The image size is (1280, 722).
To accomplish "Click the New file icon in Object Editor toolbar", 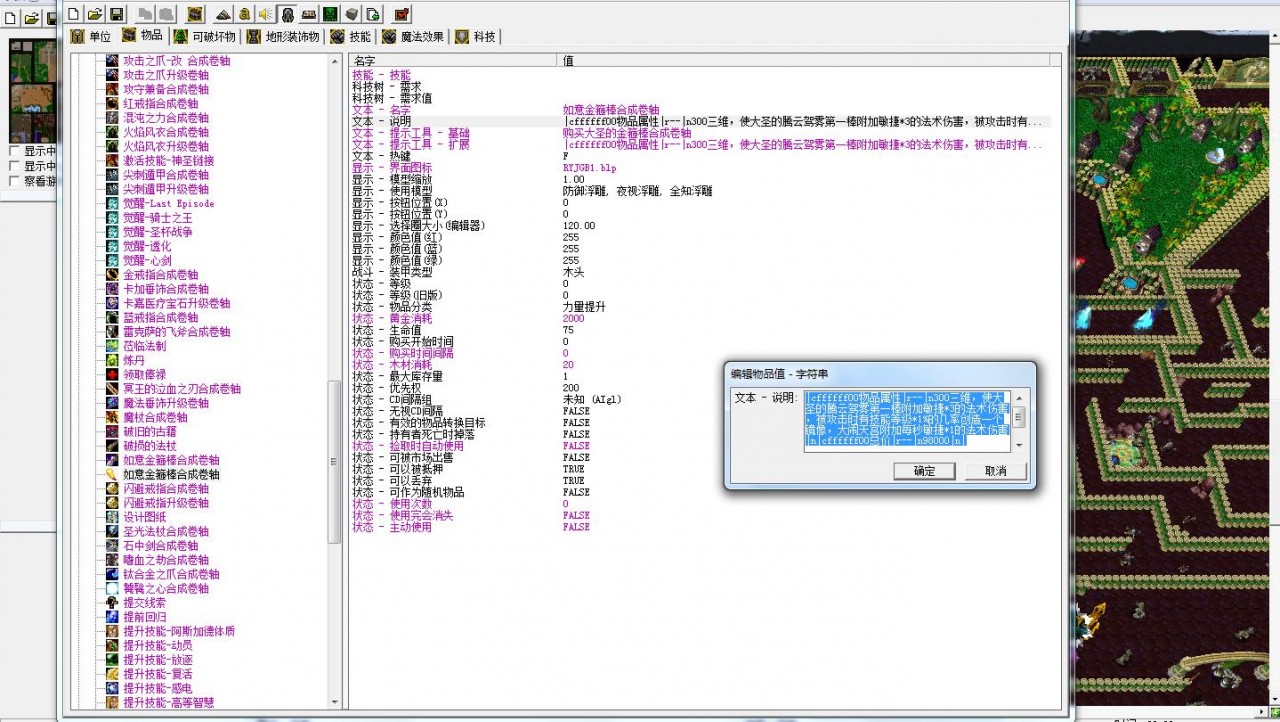I will (73, 14).
